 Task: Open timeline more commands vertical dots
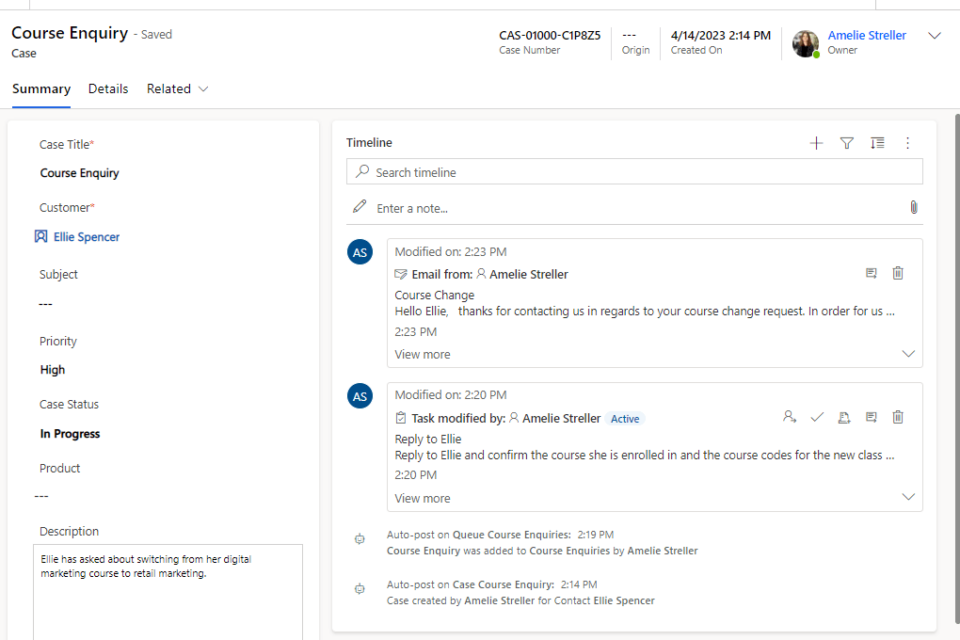tap(908, 143)
